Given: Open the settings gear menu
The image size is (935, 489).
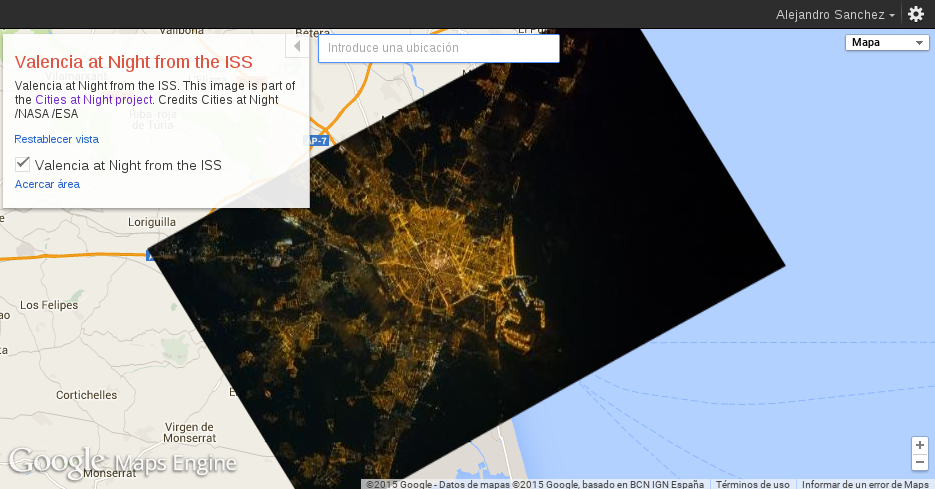Looking at the screenshot, I should coord(915,14).
